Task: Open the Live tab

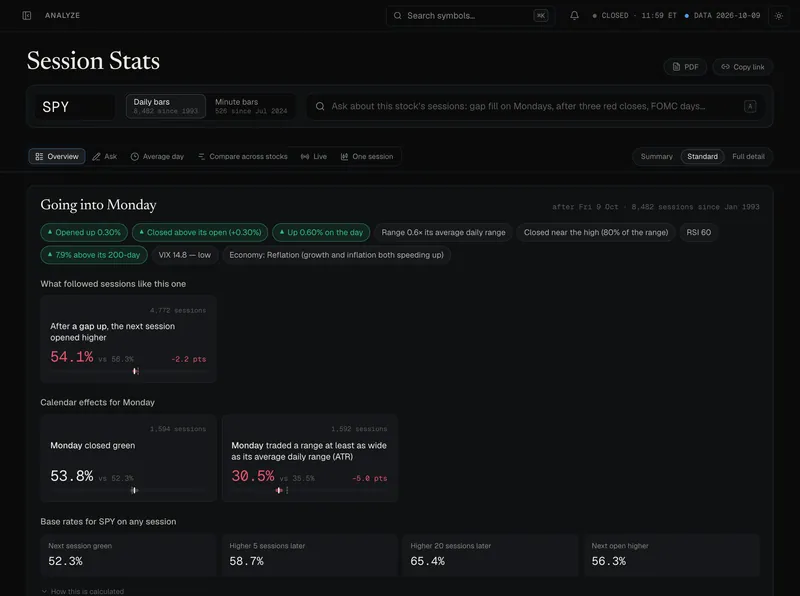Action: click(x=314, y=157)
